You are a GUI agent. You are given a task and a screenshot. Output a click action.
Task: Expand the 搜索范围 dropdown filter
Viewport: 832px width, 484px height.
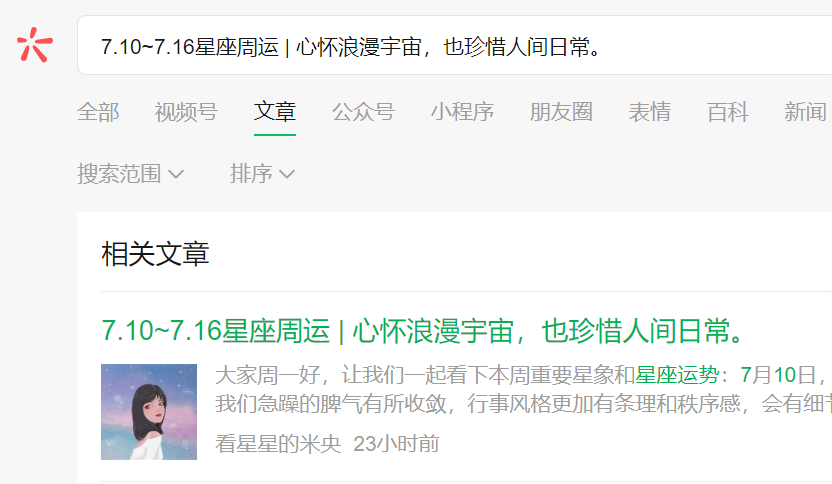[131, 174]
